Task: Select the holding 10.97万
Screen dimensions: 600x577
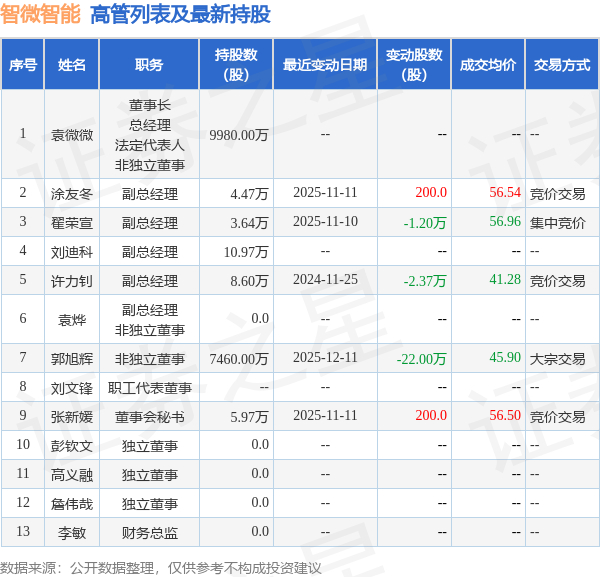Action: click(246, 252)
